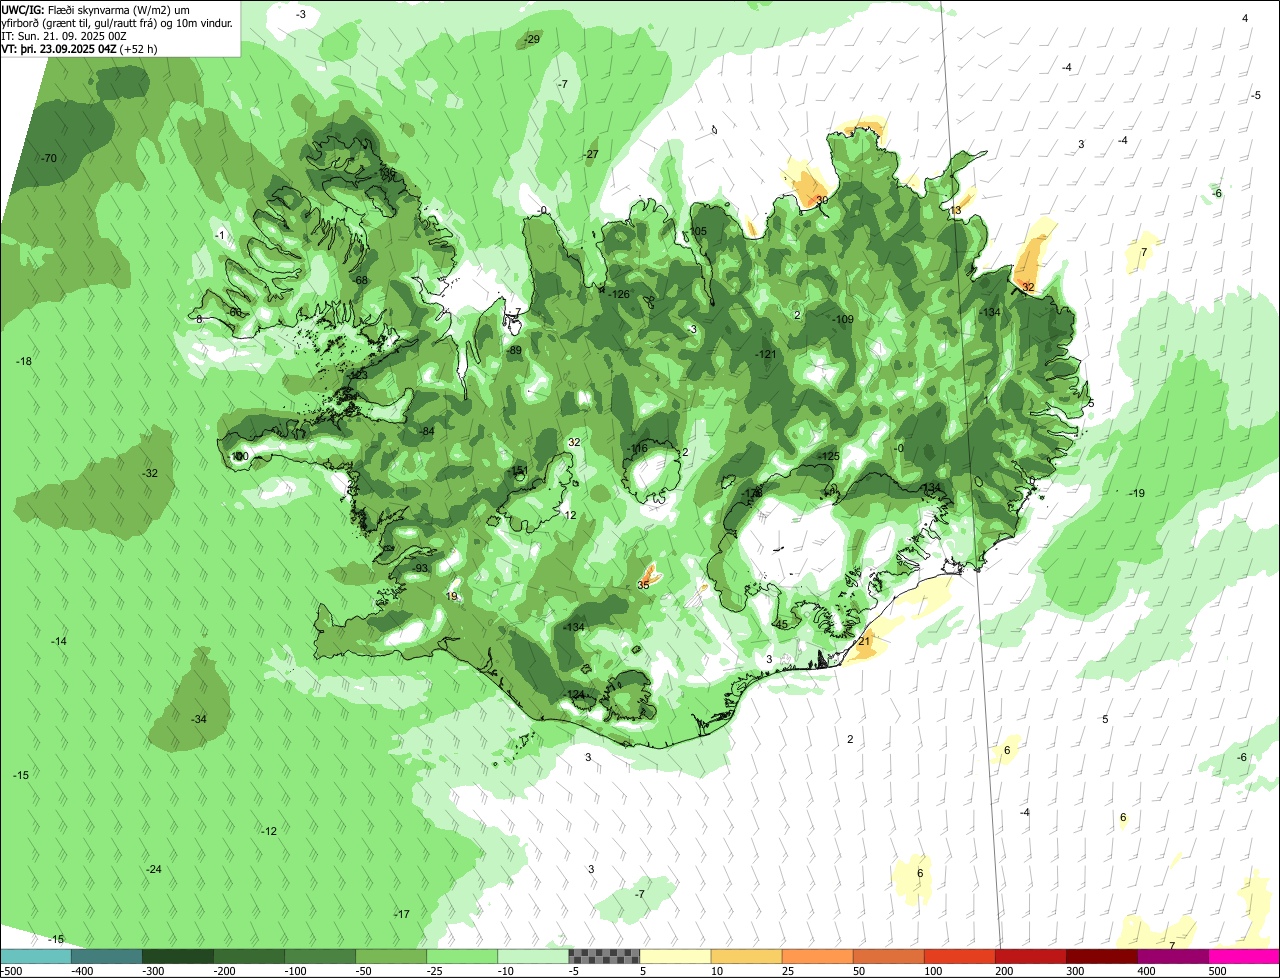Screen dimensions: 1280x978
Task: Click the red swatch from 200 to 300
Action: (1030, 956)
